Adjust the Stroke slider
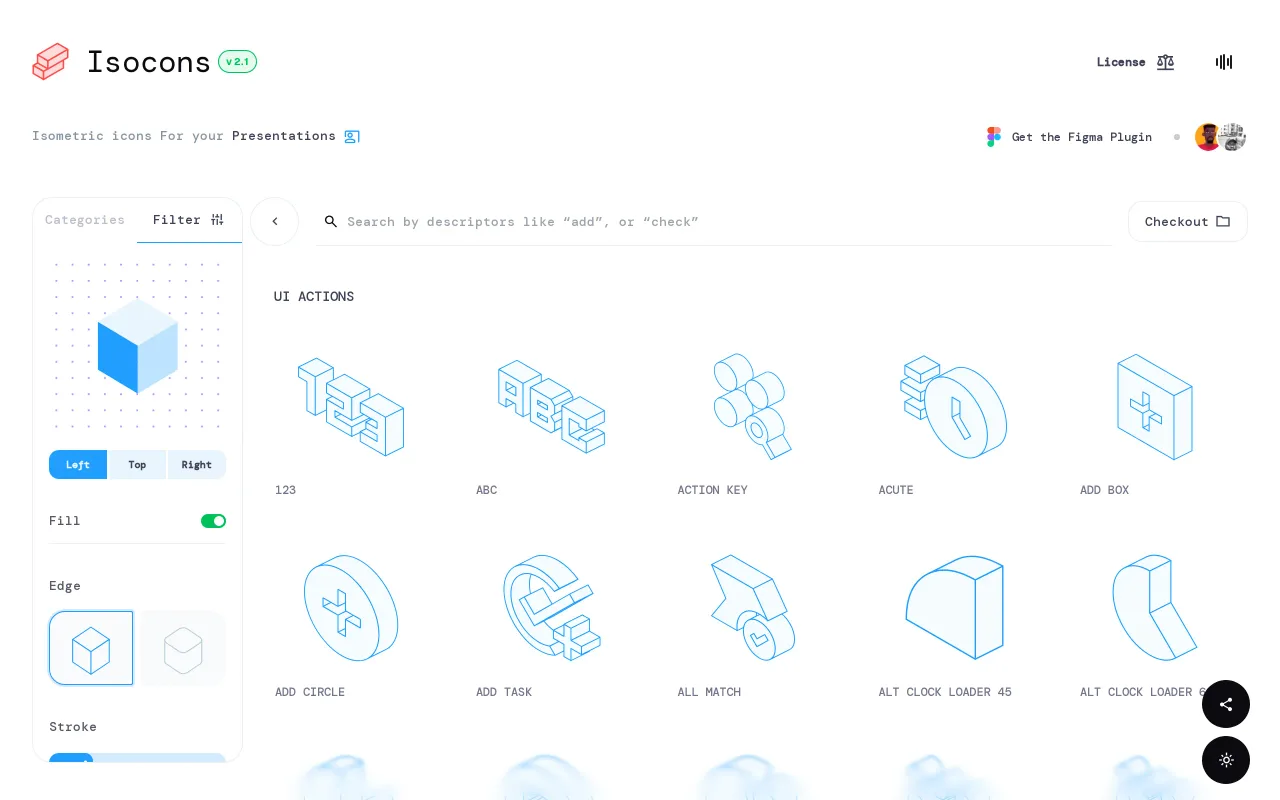Viewport: 1280px width, 800px height. coord(137,758)
